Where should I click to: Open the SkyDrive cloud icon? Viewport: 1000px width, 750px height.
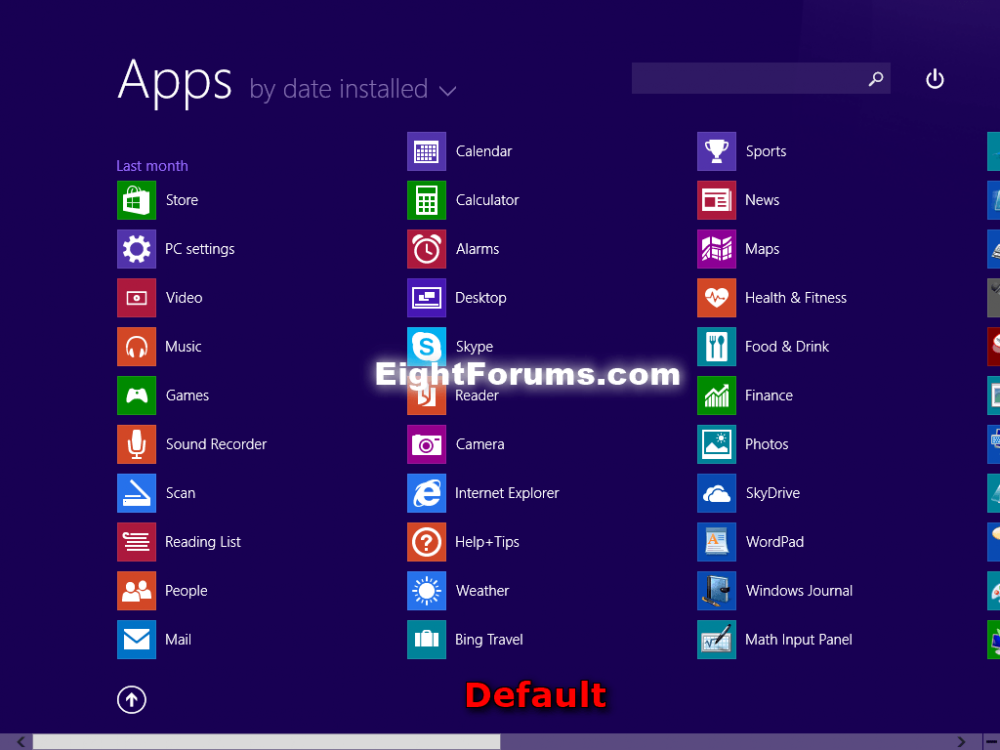pos(717,493)
